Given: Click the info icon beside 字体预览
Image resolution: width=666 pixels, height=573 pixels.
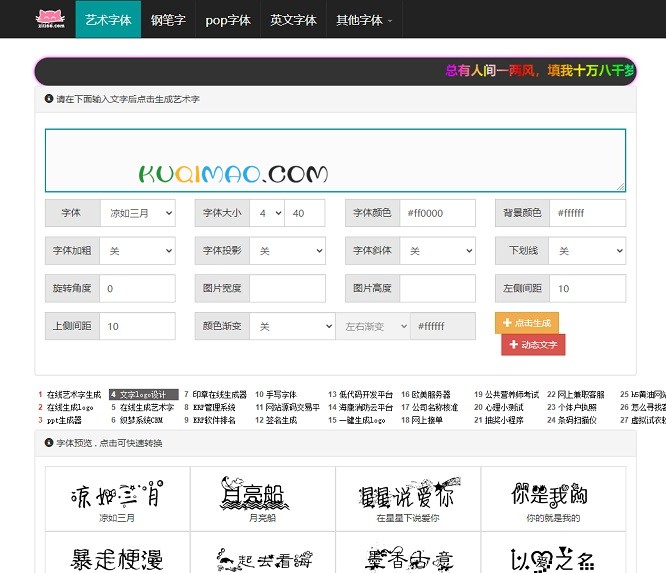Looking at the screenshot, I should click(x=49, y=443).
